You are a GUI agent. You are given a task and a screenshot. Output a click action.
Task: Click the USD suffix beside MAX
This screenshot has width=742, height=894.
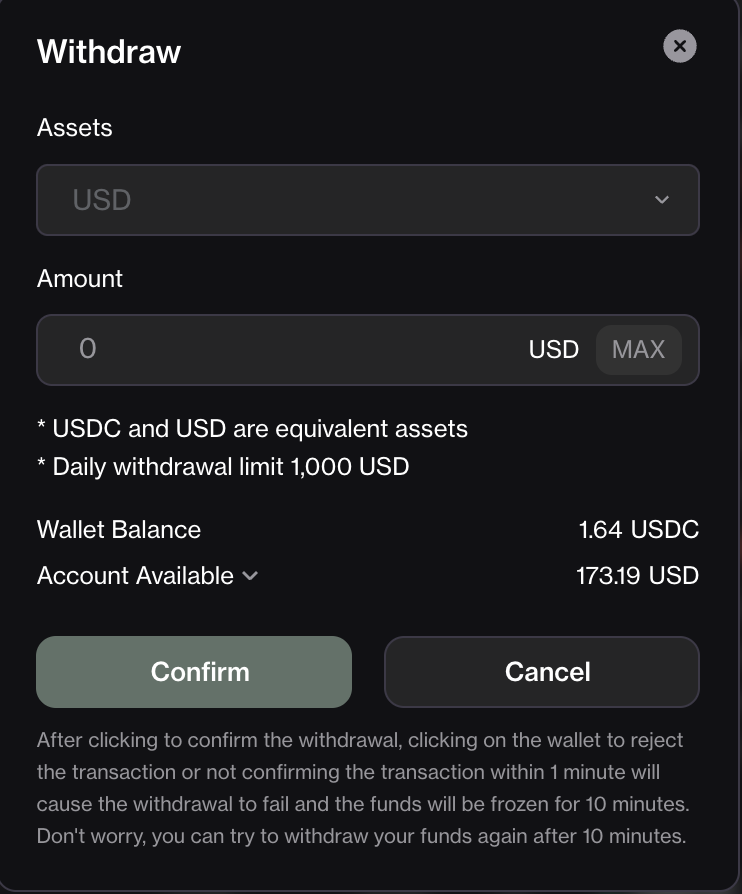click(553, 350)
